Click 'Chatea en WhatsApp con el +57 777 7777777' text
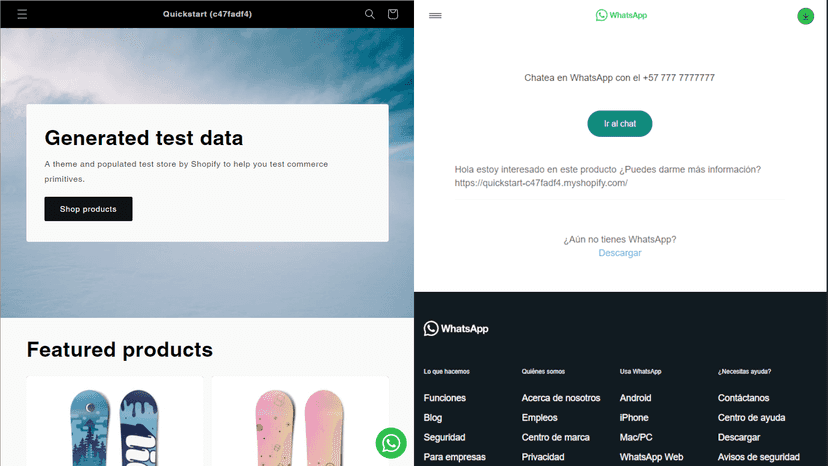Image resolution: width=828 pixels, height=466 pixels. [x=619, y=78]
